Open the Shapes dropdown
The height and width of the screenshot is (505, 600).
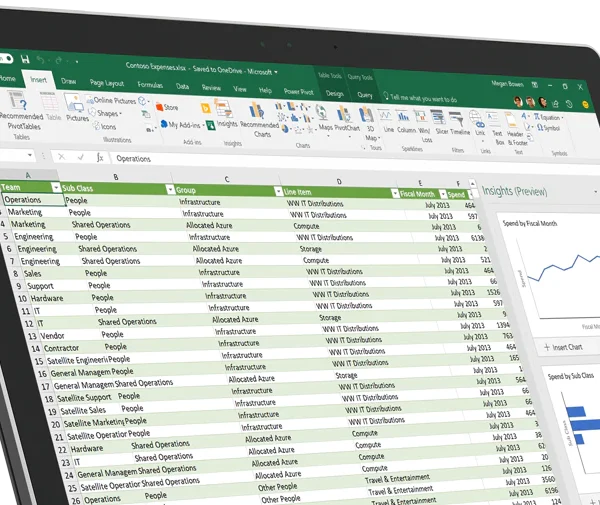pyautogui.click(x=105, y=113)
